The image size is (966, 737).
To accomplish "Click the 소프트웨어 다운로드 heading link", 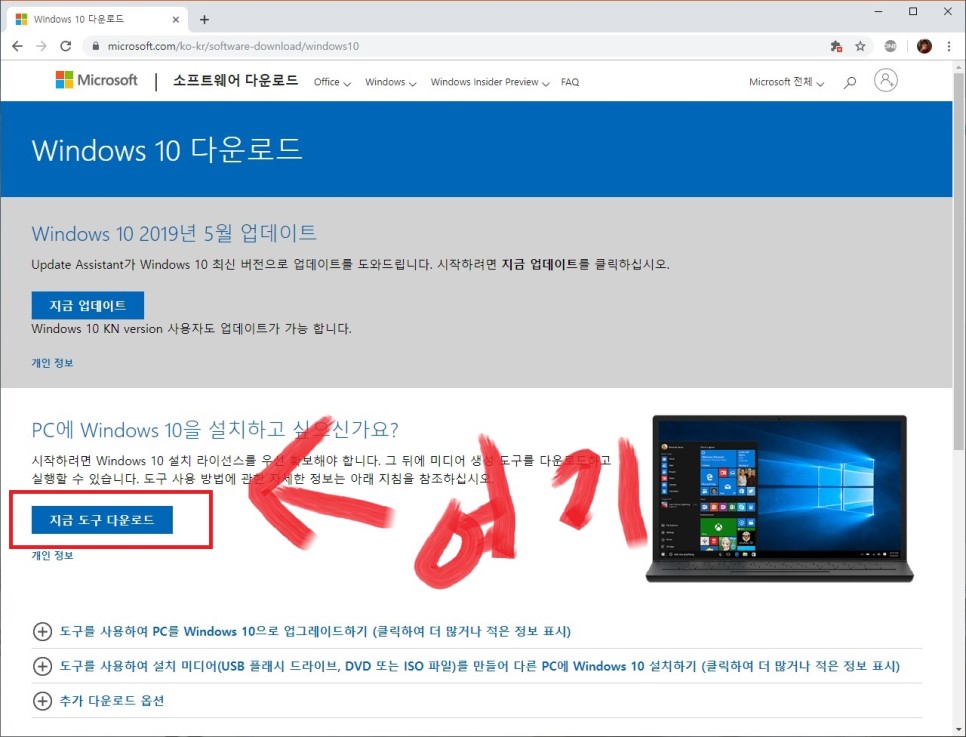I will (x=235, y=80).
